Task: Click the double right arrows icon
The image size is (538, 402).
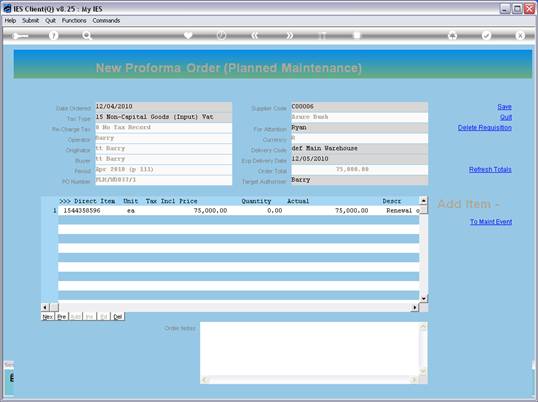Action: tap(290, 36)
